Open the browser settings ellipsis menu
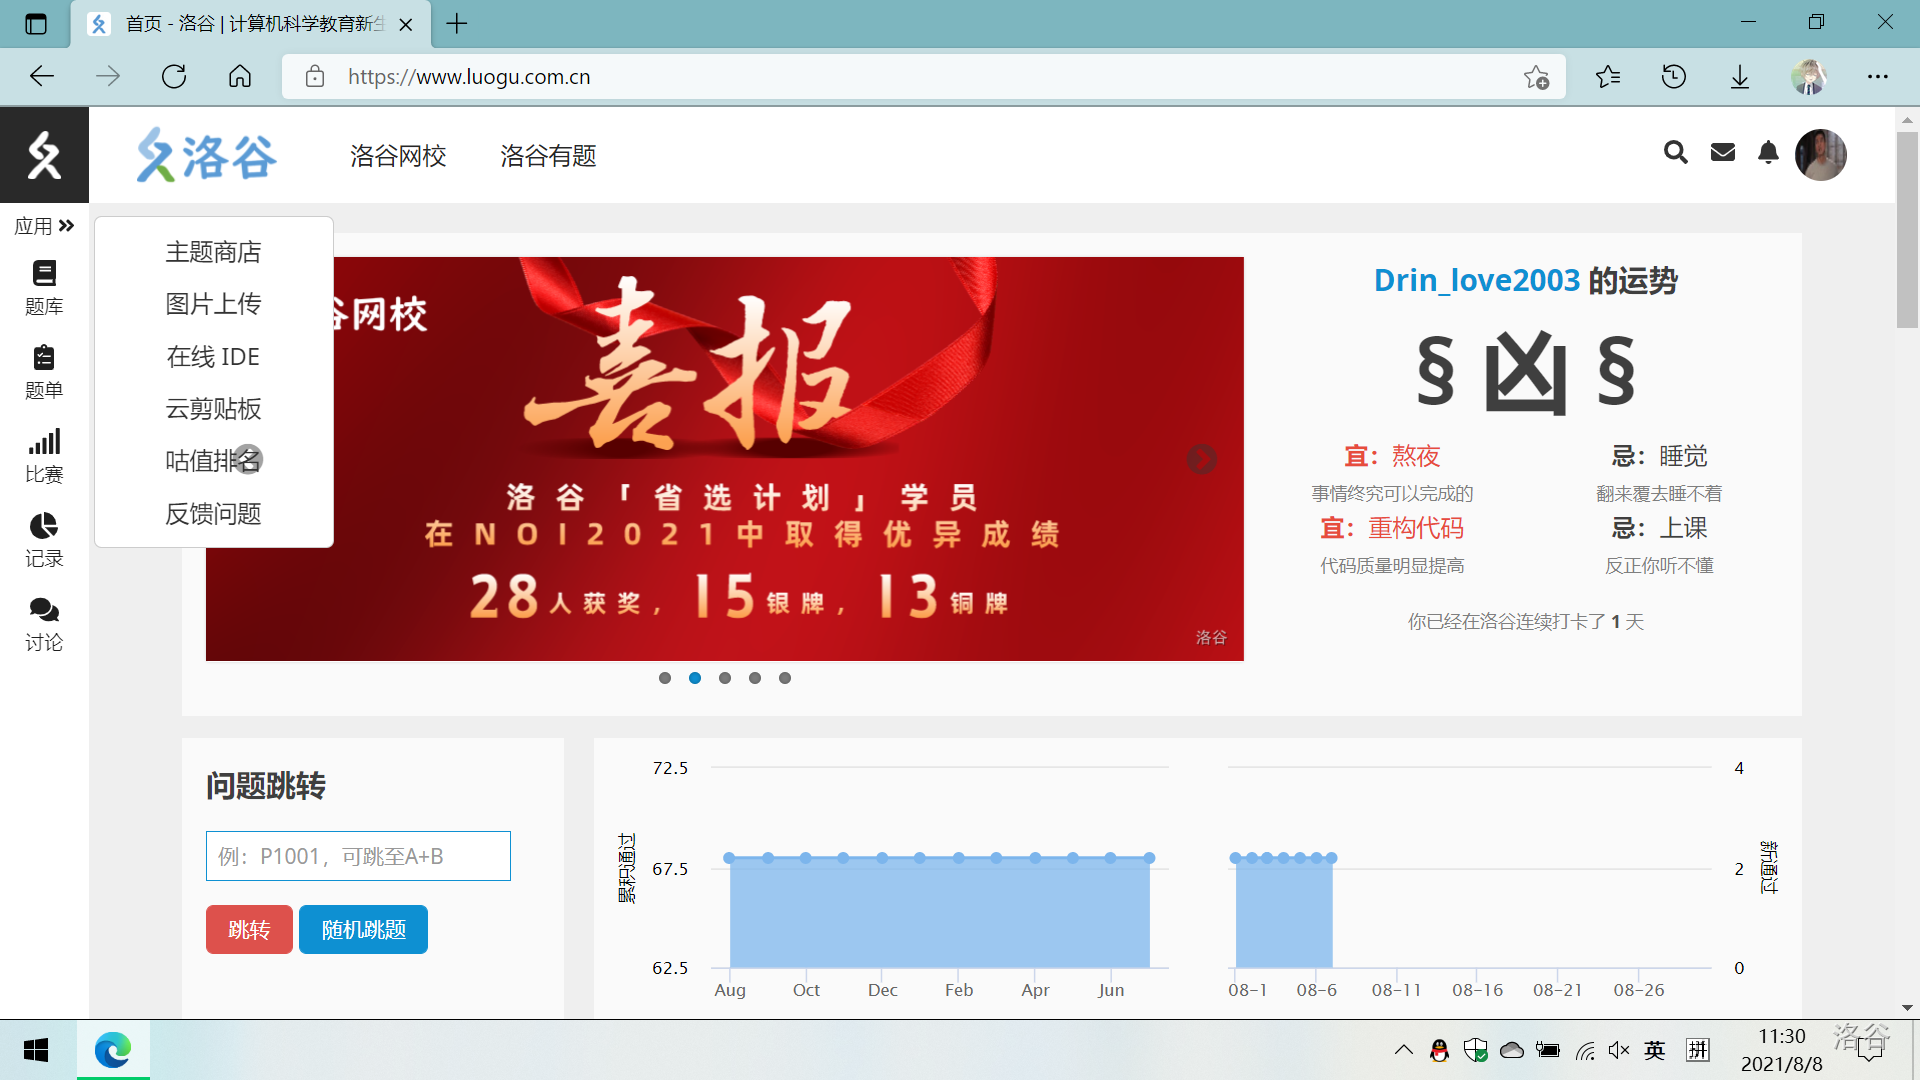This screenshot has width=1920, height=1080. coord(1878,77)
